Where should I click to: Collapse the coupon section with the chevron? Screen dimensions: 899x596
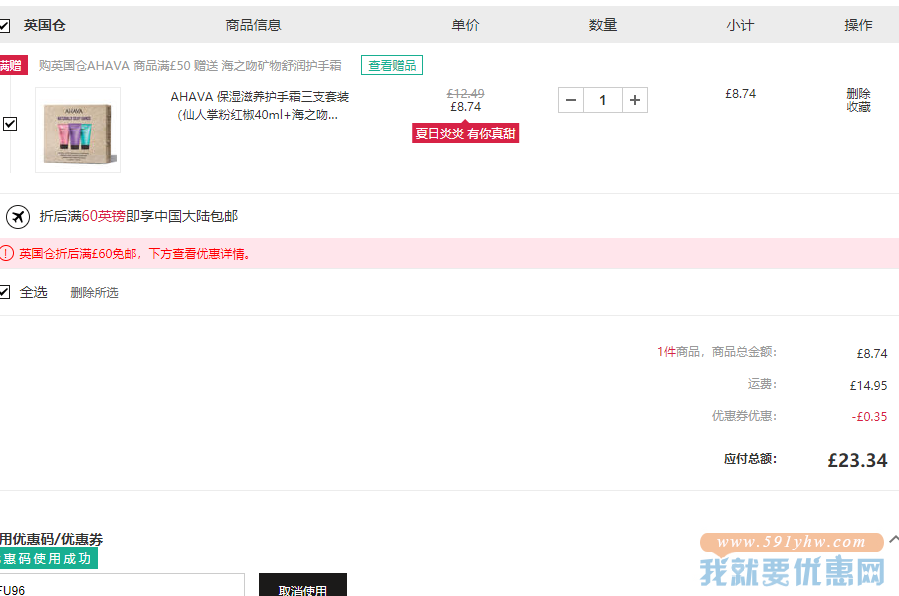tap(893, 539)
